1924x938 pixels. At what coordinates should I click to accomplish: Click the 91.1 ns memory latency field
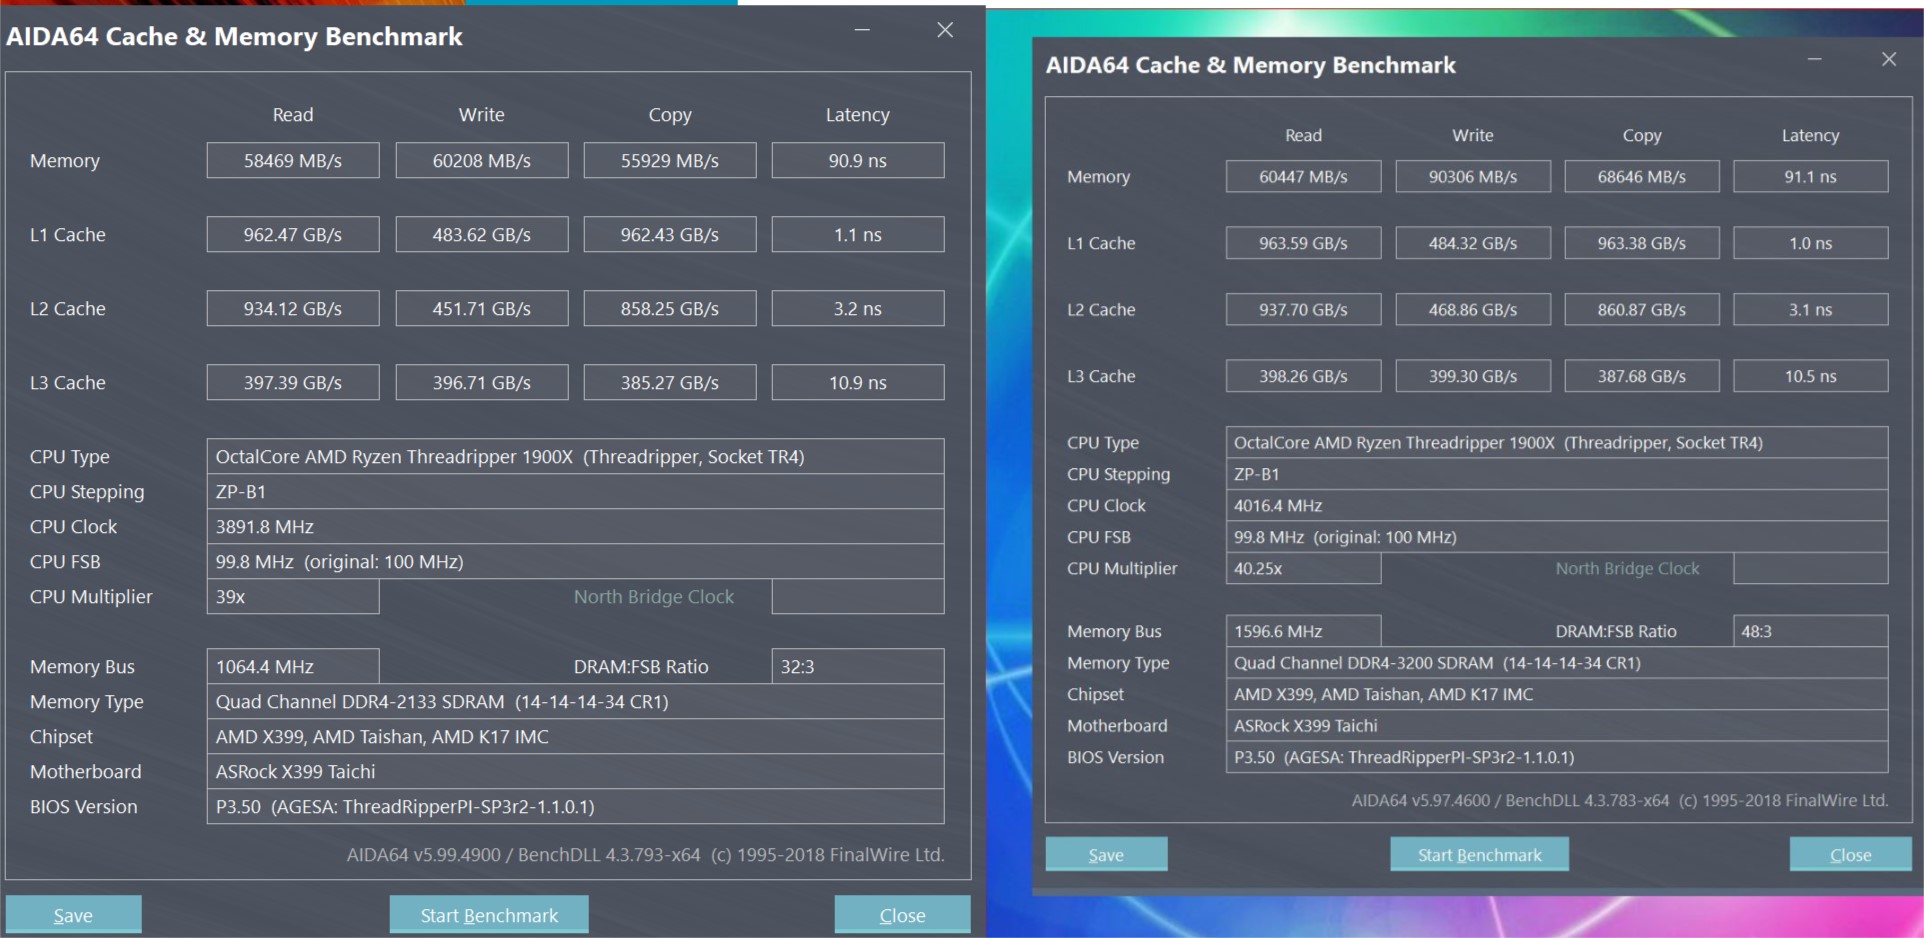[1811, 176]
